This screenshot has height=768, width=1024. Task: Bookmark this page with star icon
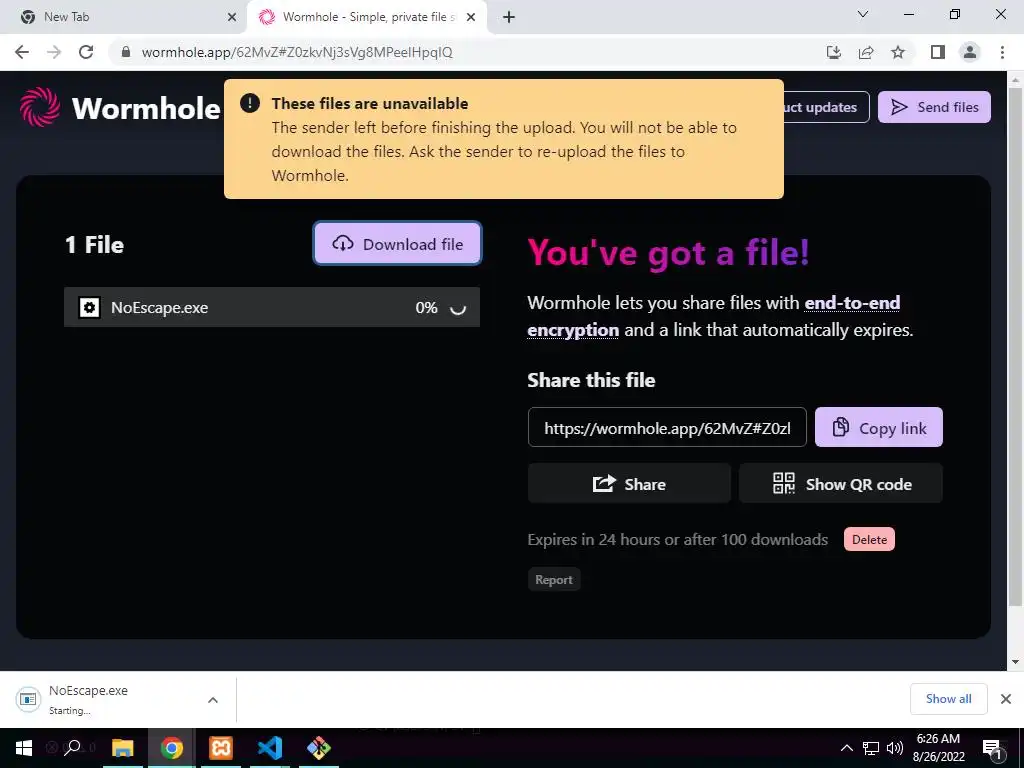coord(898,52)
